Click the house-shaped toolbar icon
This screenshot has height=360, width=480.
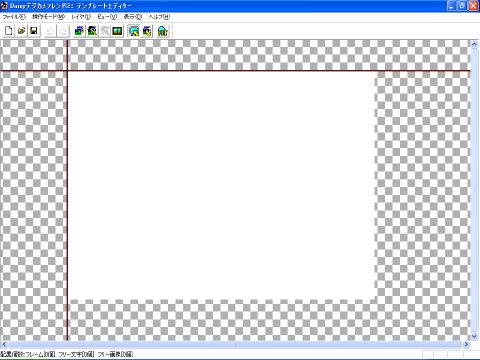[163, 31]
